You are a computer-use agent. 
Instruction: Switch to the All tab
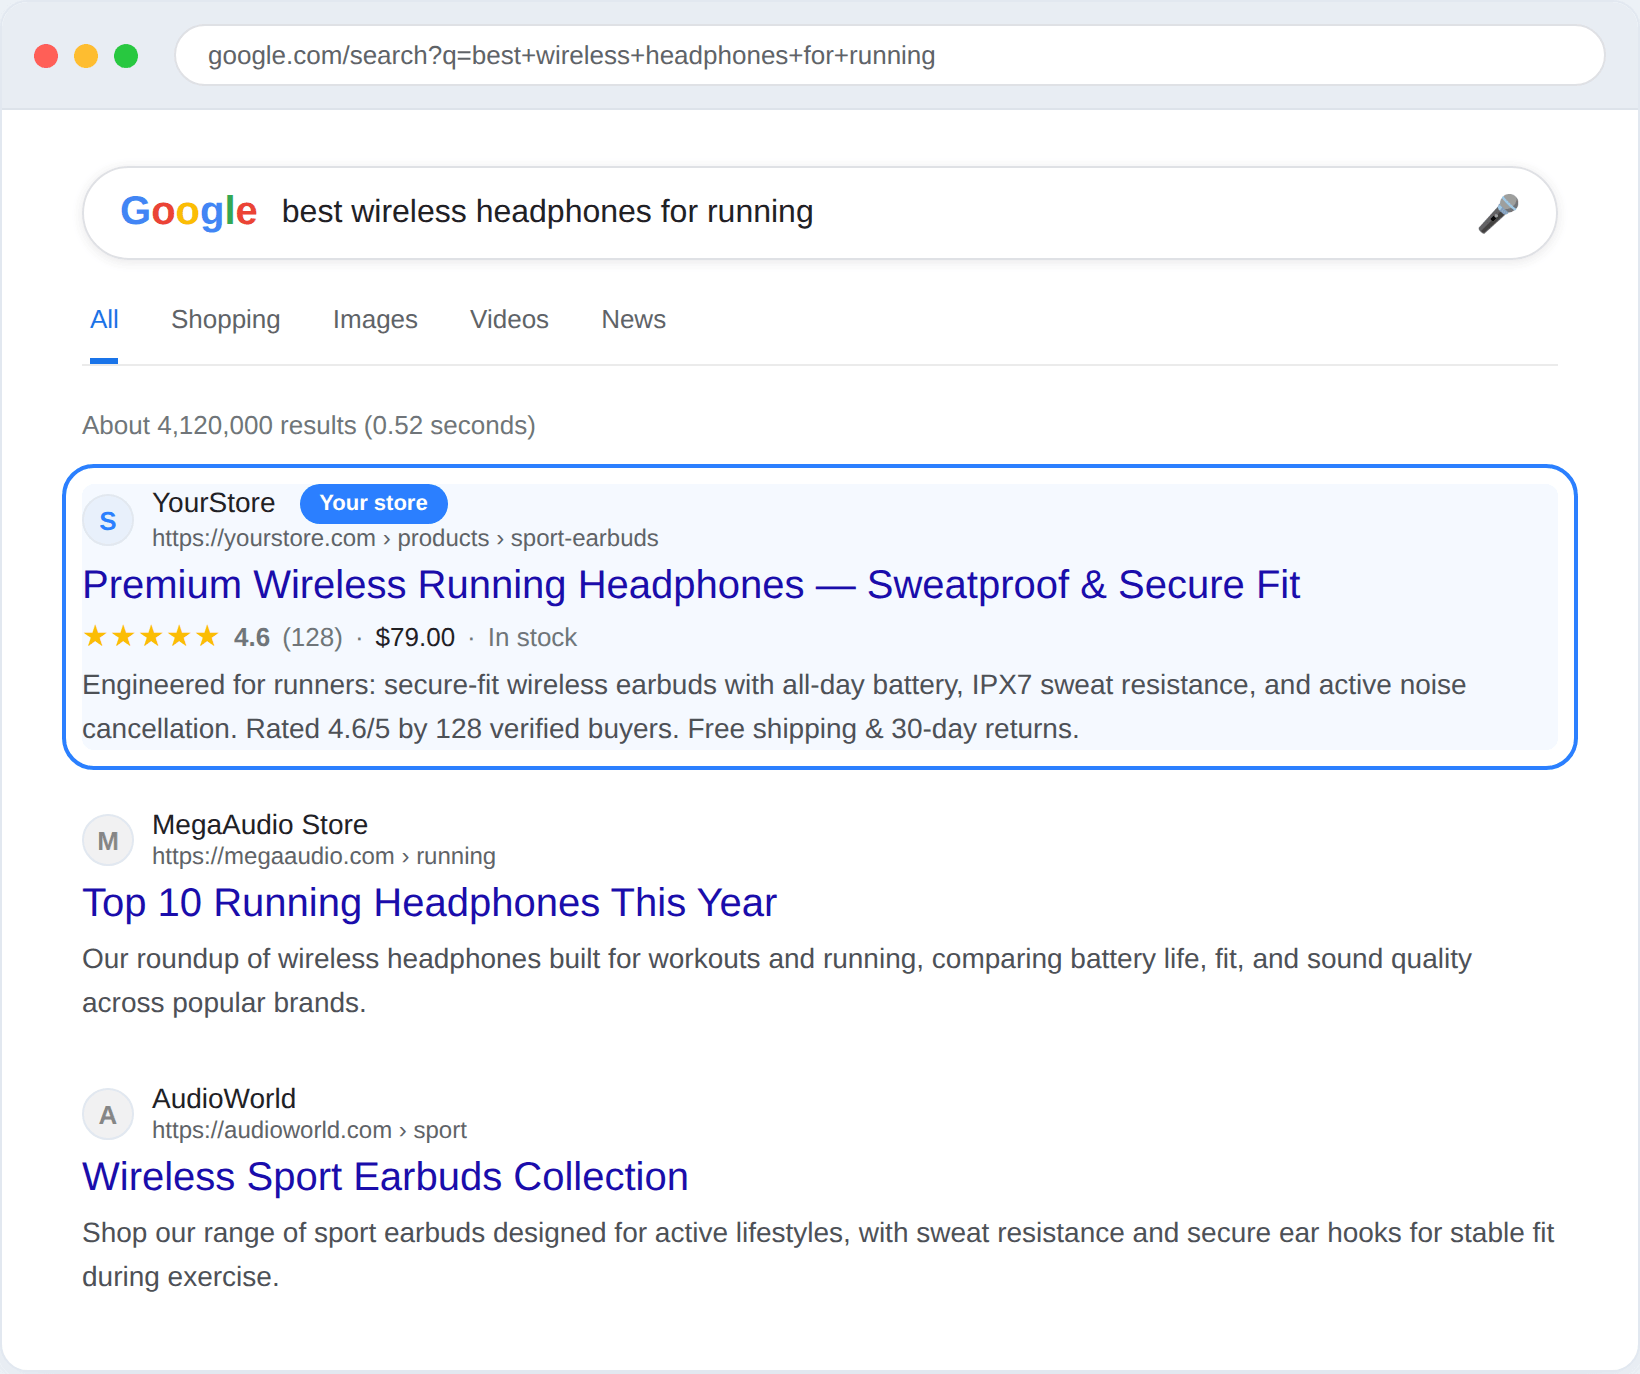tap(104, 319)
